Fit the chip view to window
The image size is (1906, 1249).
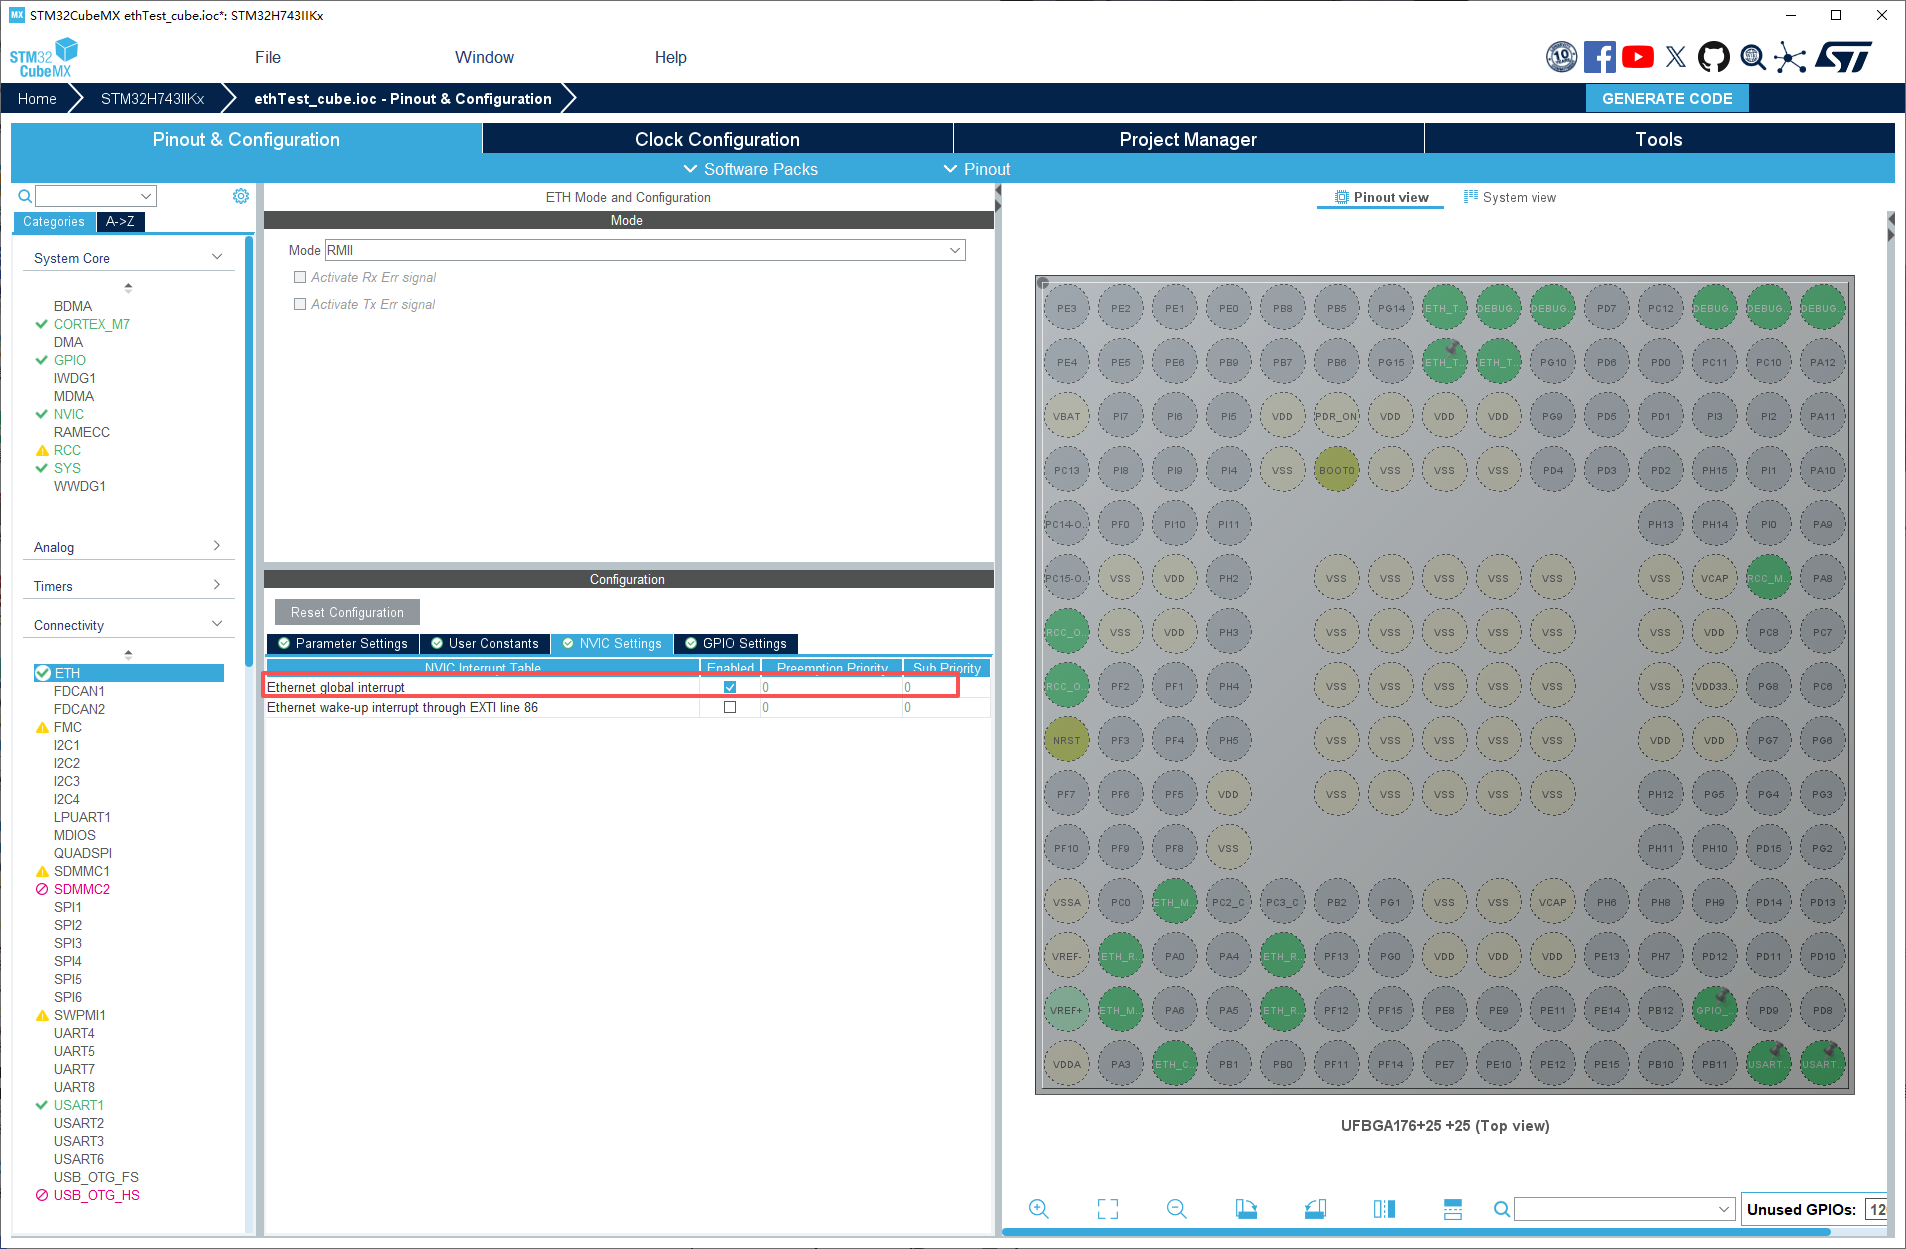click(x=1108, y=1209)
